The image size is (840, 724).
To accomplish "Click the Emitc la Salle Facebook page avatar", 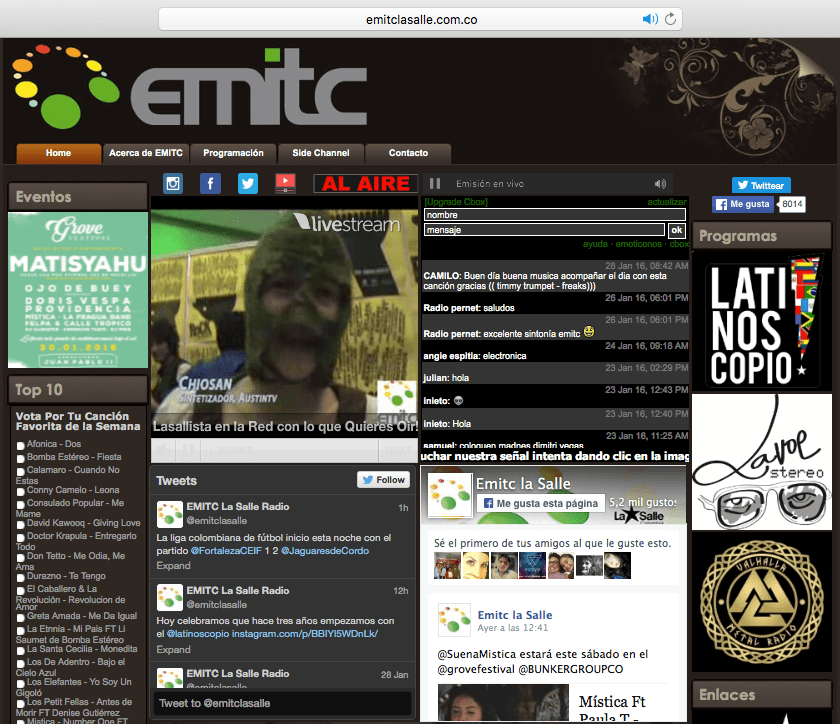I will [449, 494].
